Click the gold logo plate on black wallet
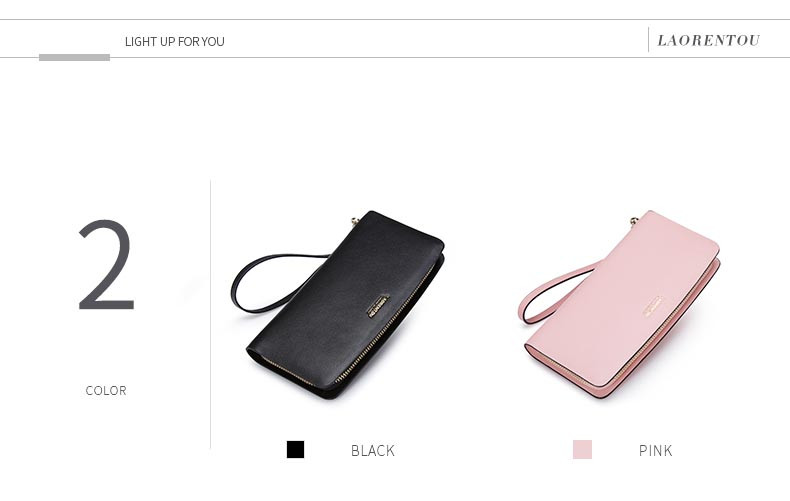Image resolution: width=790 pixels, height=501 pixels. [x=378, y=306]
